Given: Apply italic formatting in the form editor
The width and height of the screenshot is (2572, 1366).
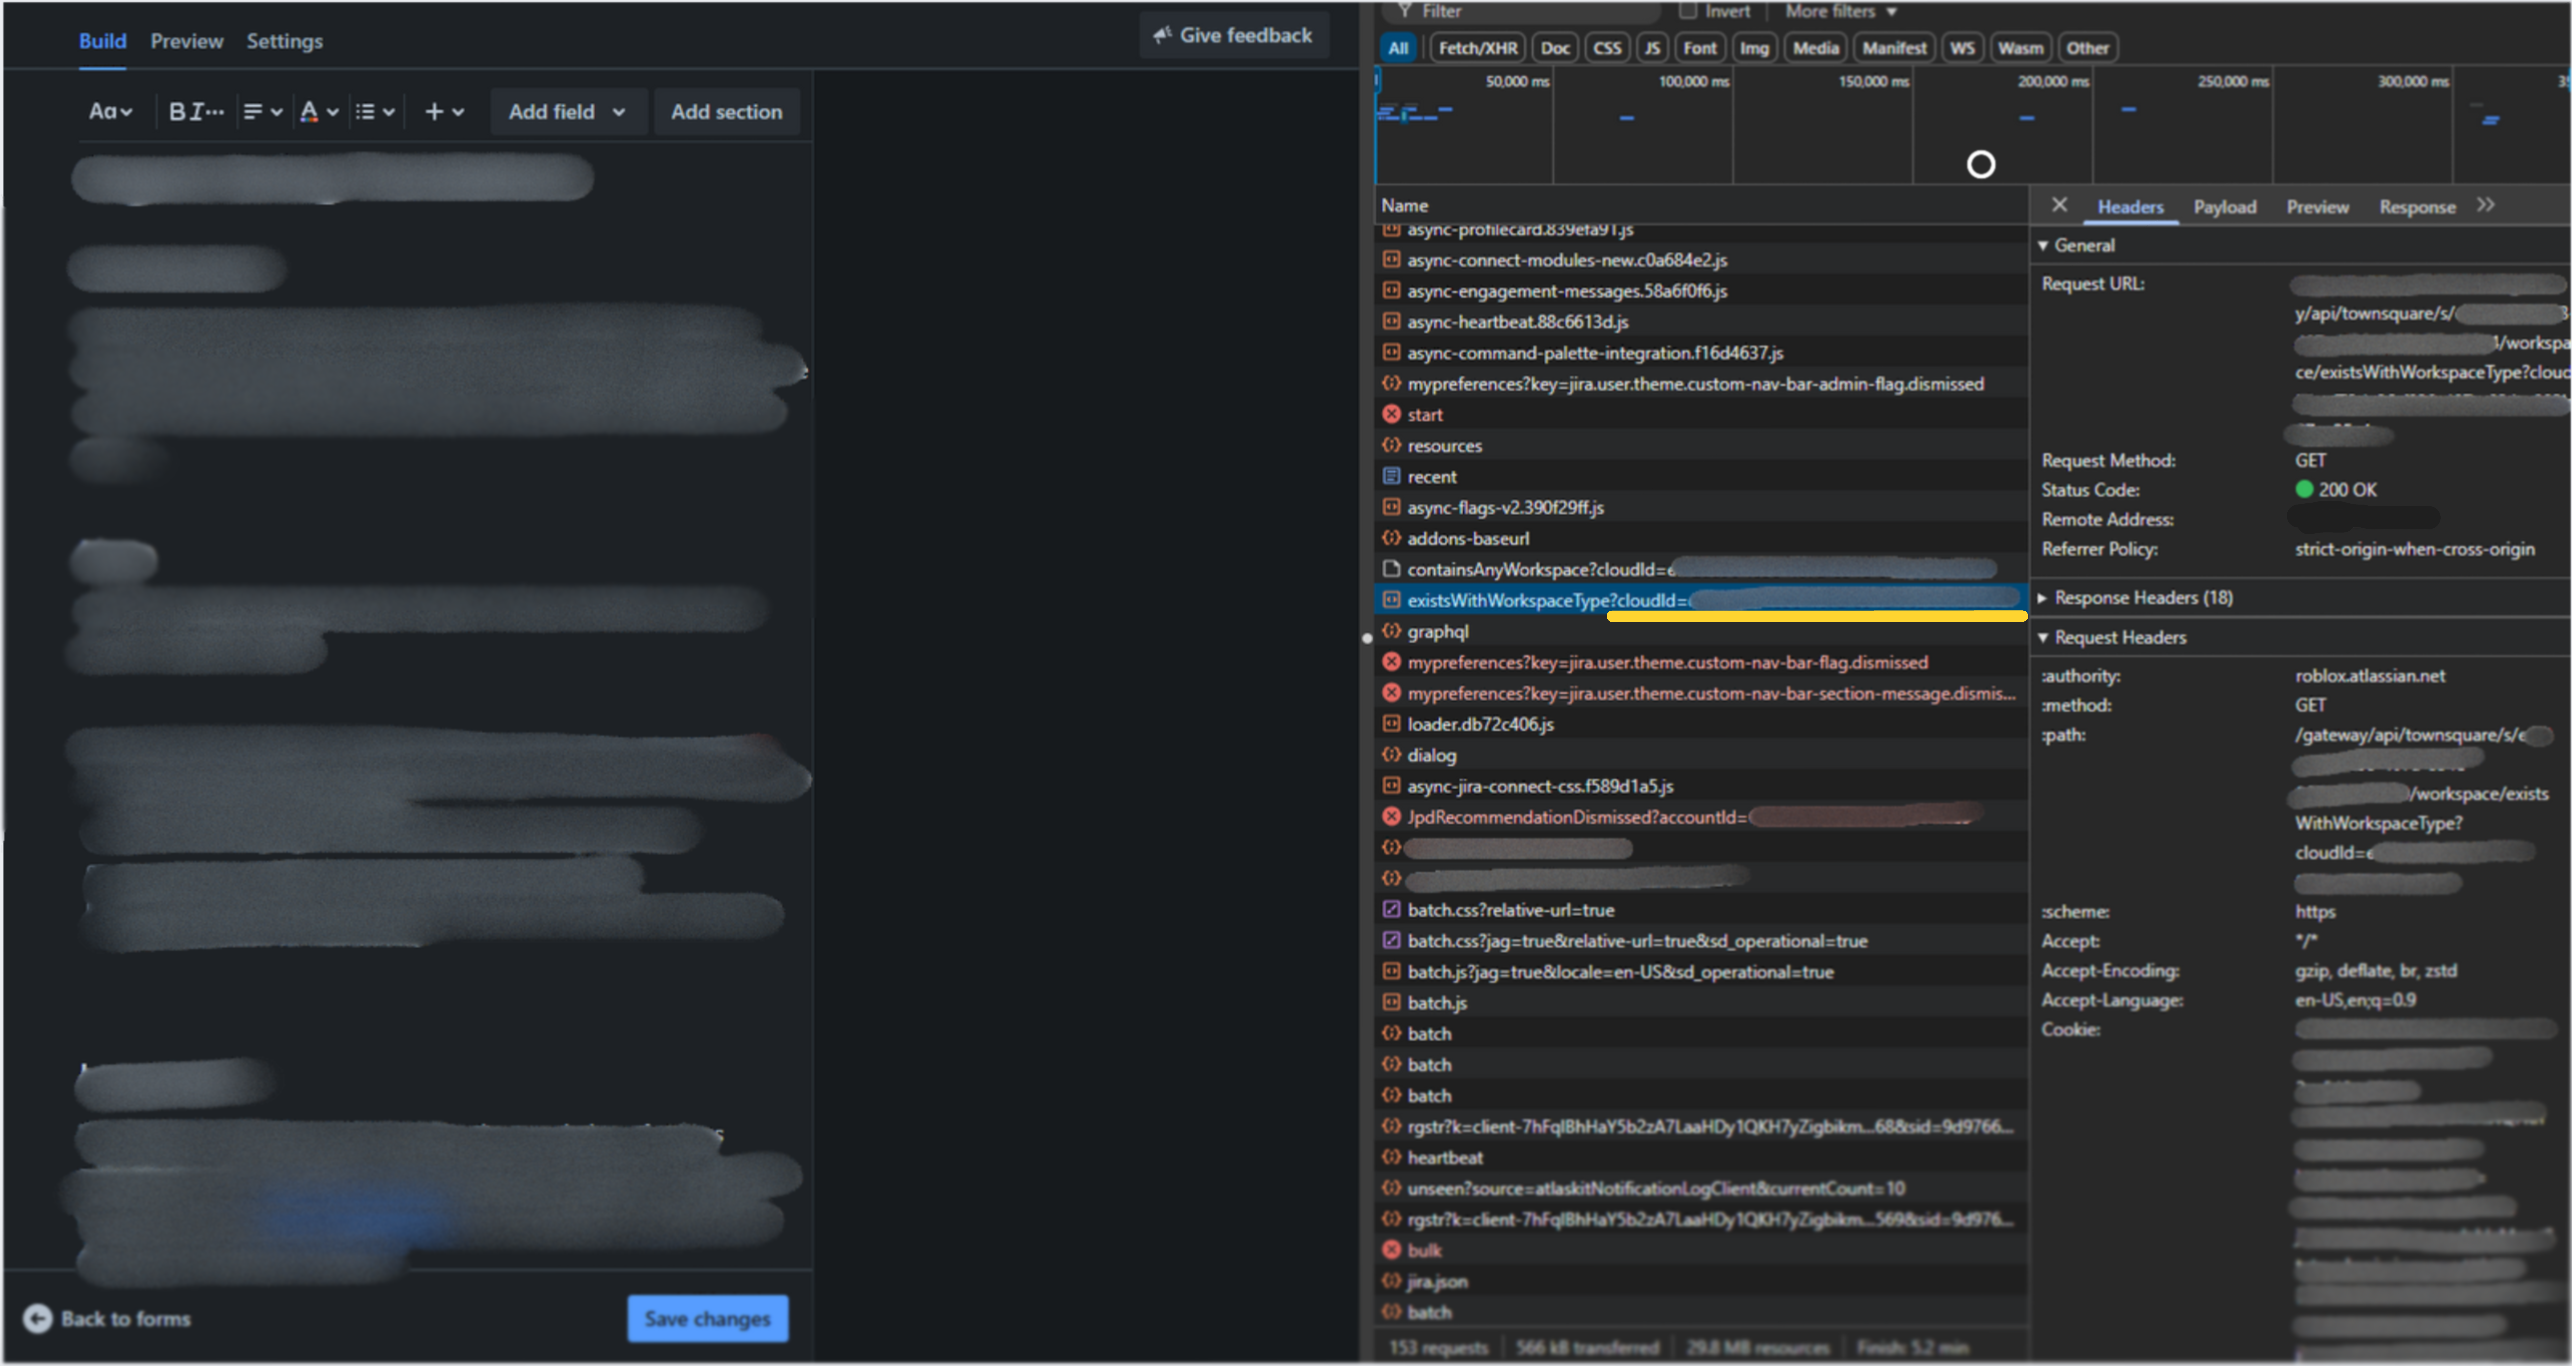Looking at the screenshot, I should (x=198, y=111).
